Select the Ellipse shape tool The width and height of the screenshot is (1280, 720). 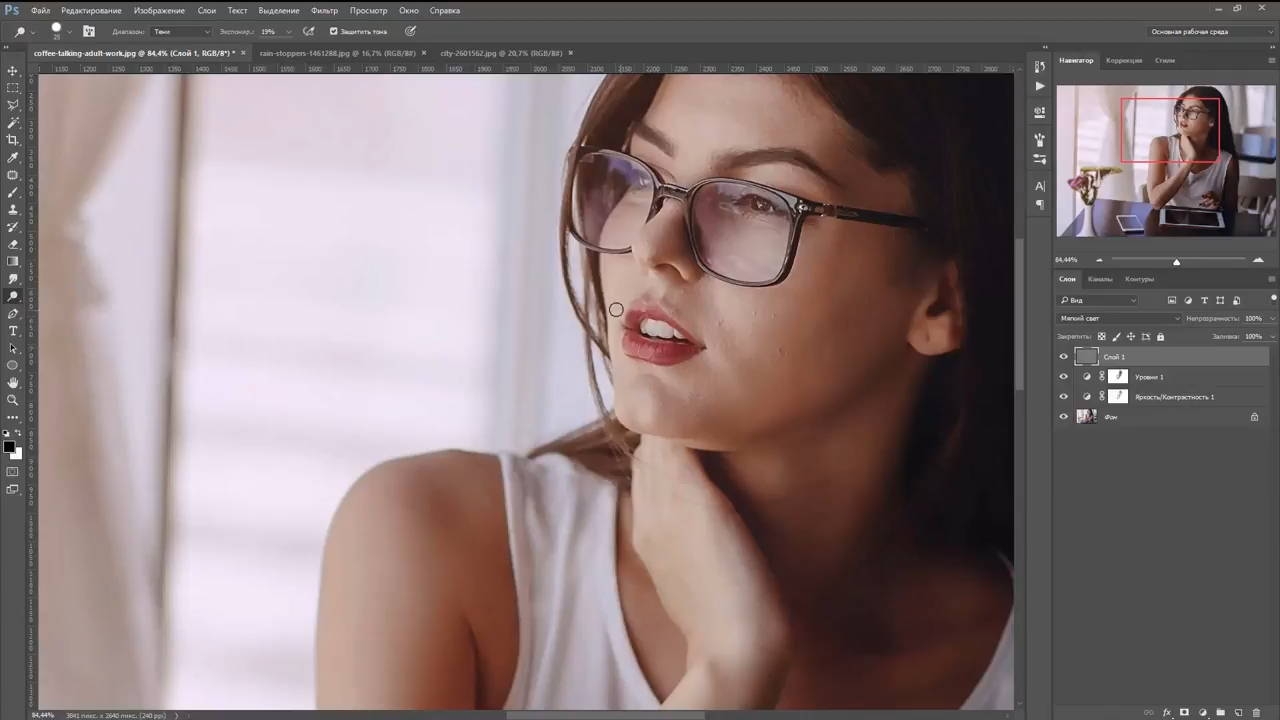(13, 365)
